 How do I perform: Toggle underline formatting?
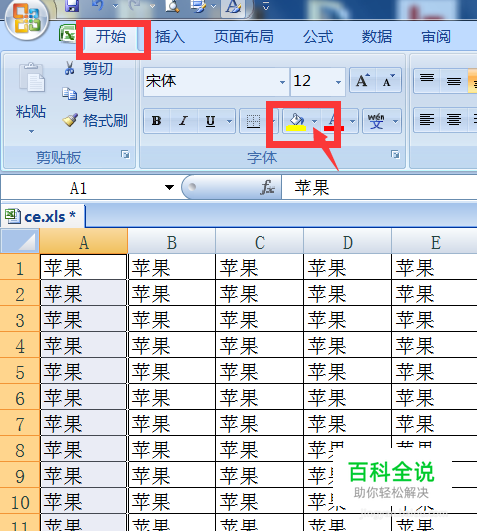tap(210, 121)
